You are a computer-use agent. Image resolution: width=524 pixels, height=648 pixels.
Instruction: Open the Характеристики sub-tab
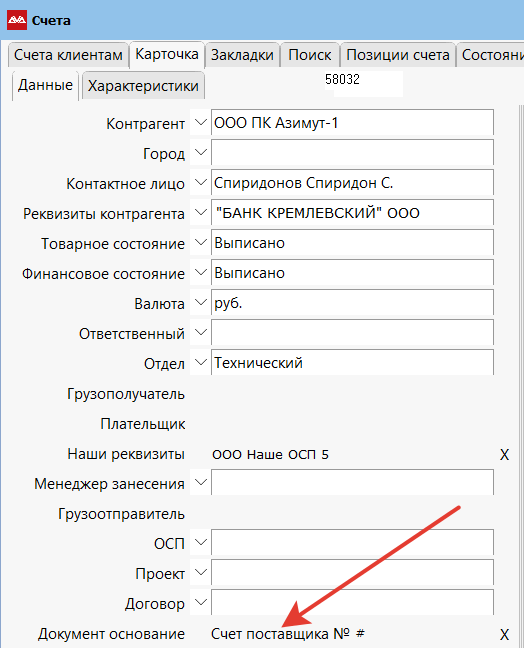point(143,86)
